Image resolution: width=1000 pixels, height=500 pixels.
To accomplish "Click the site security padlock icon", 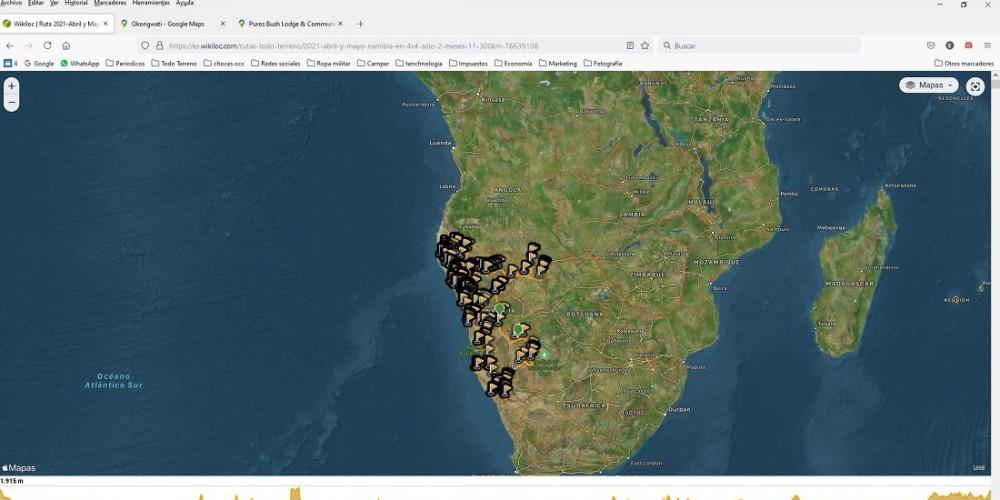I will (159, 46).
